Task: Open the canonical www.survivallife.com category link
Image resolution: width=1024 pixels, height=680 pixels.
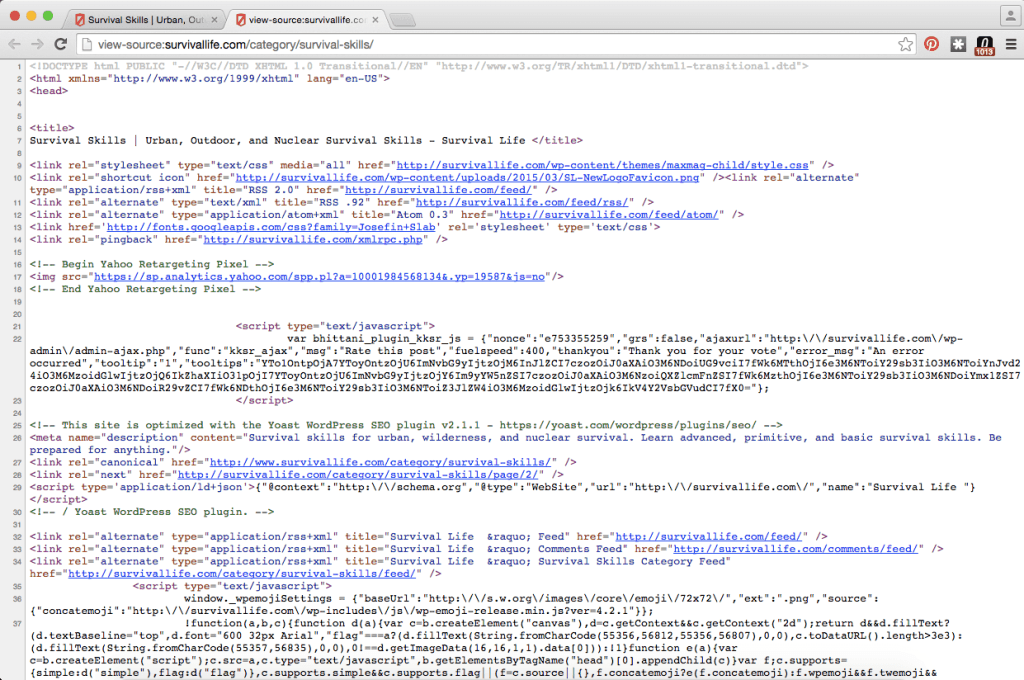Action: [380, 462]
